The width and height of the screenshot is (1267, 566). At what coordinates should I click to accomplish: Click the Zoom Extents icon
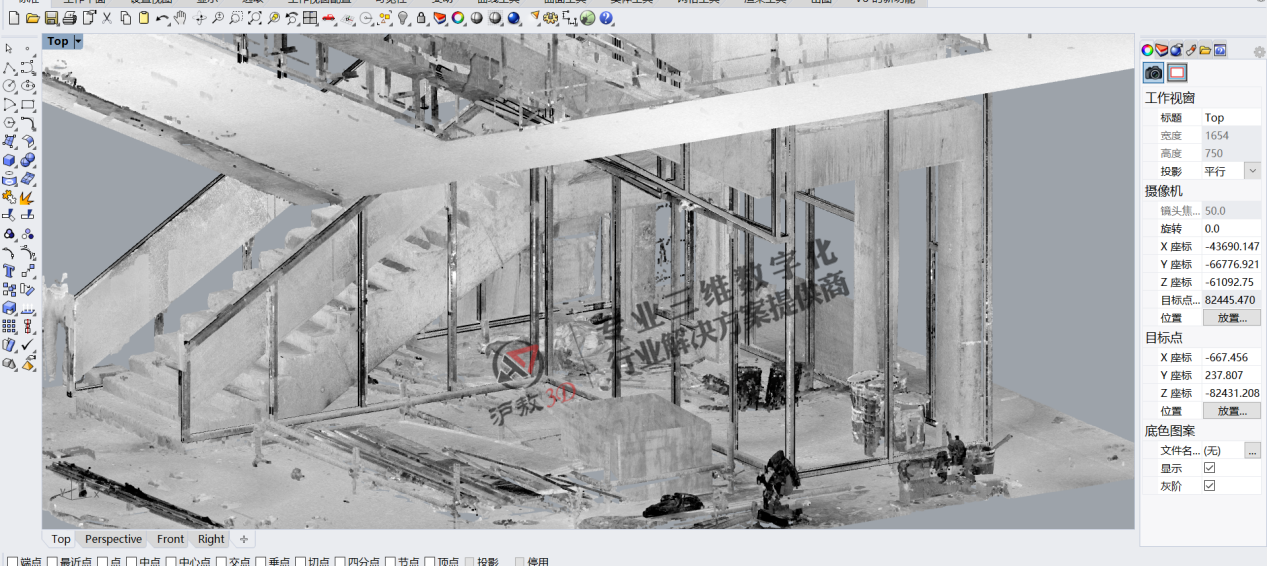pyautogui.click(x=255, y=18)
